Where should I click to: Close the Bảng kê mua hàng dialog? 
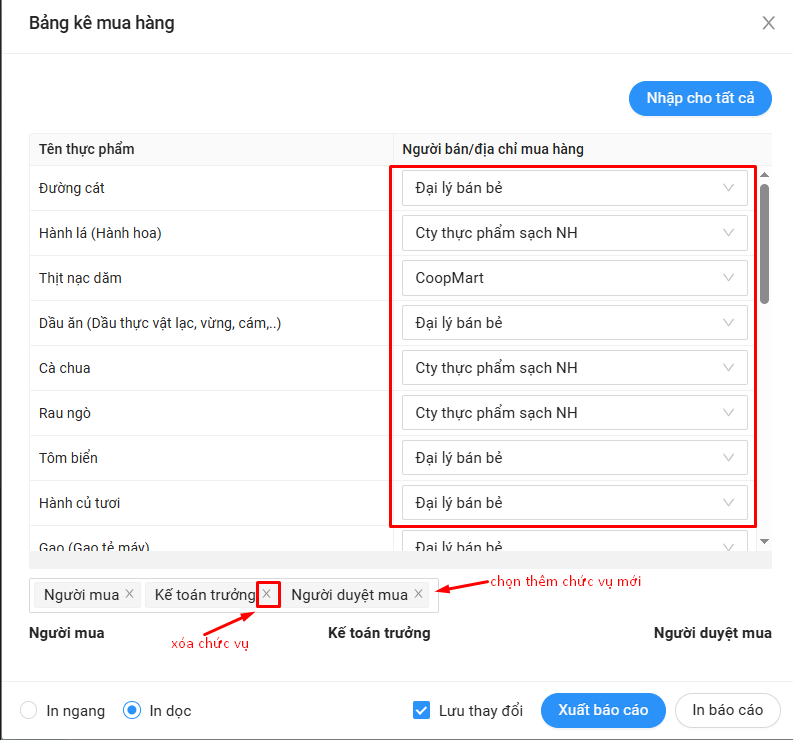pos(768,23)
